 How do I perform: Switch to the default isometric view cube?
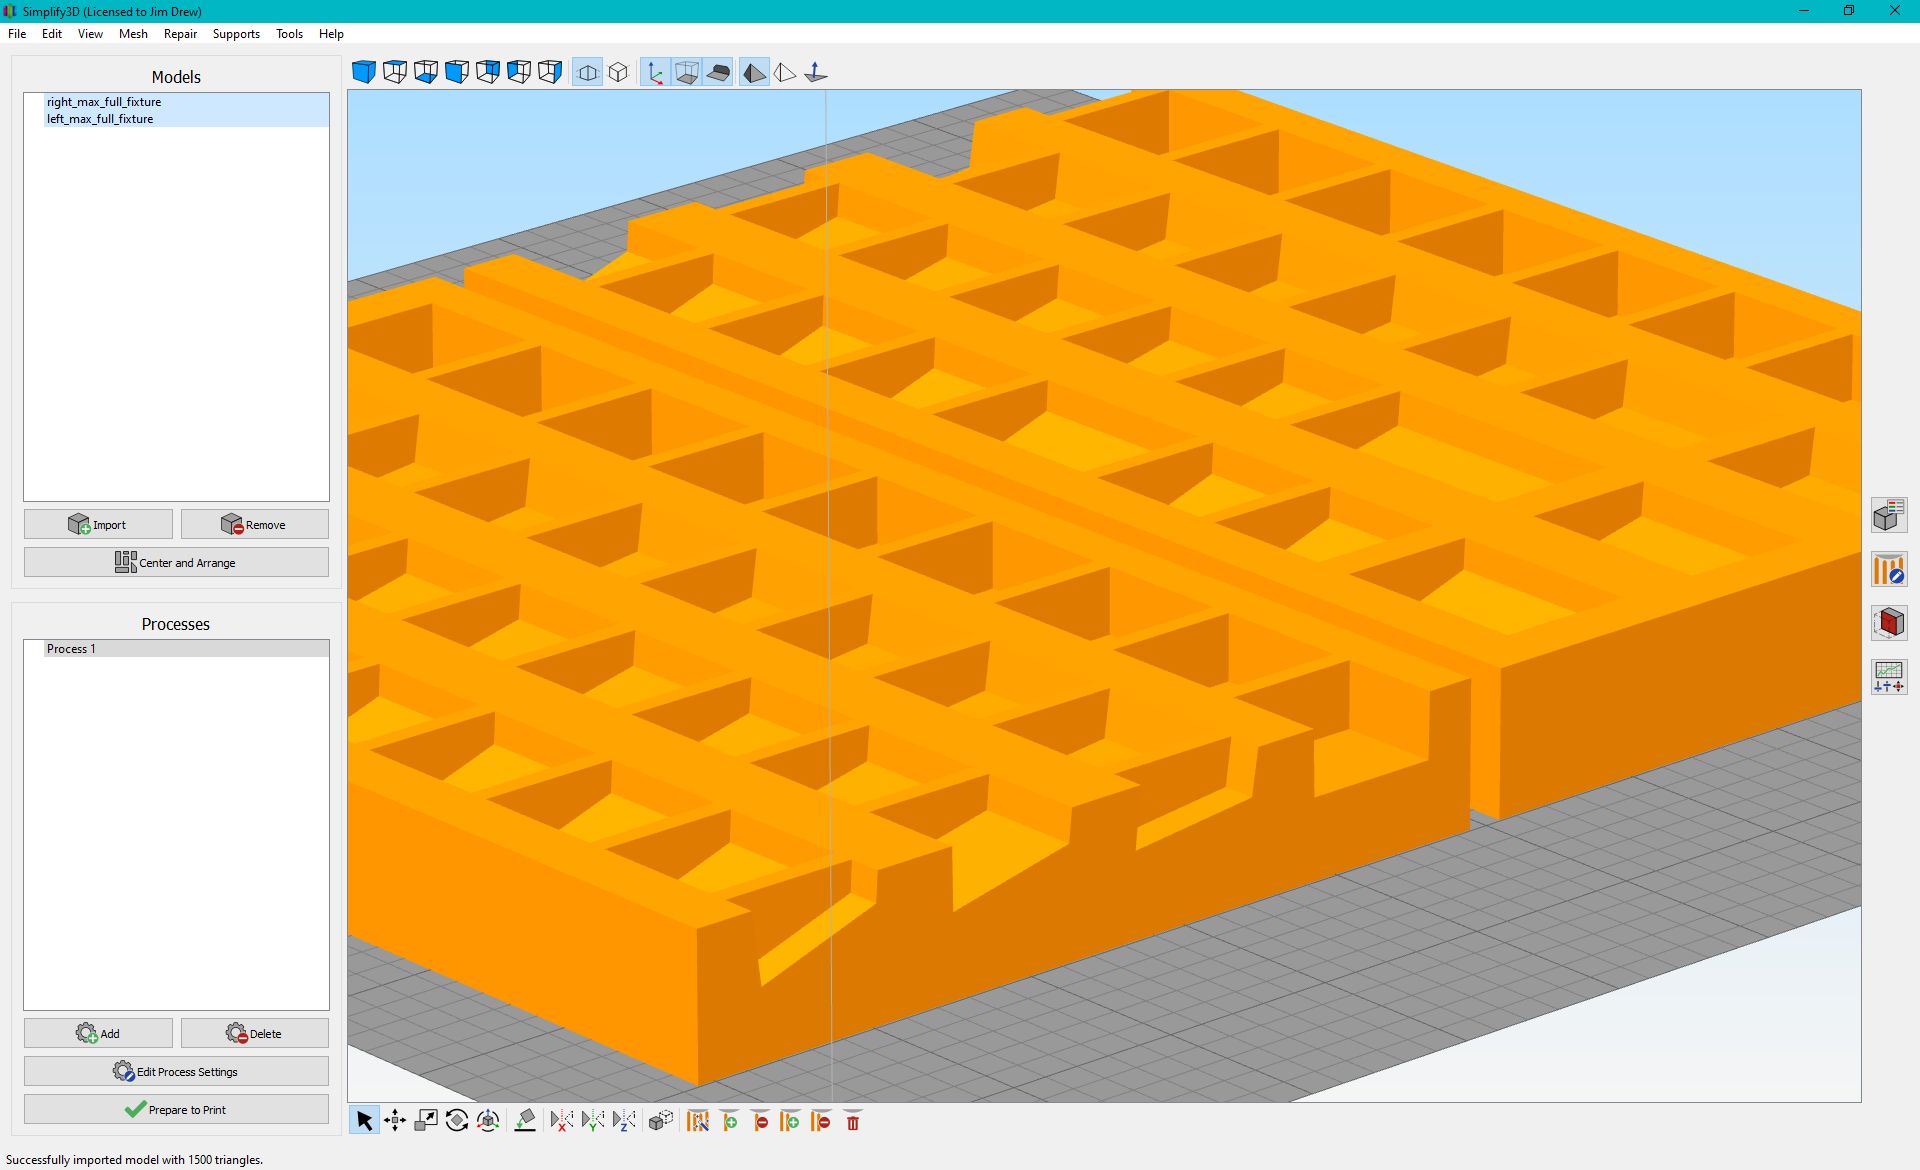coord(364,72)
